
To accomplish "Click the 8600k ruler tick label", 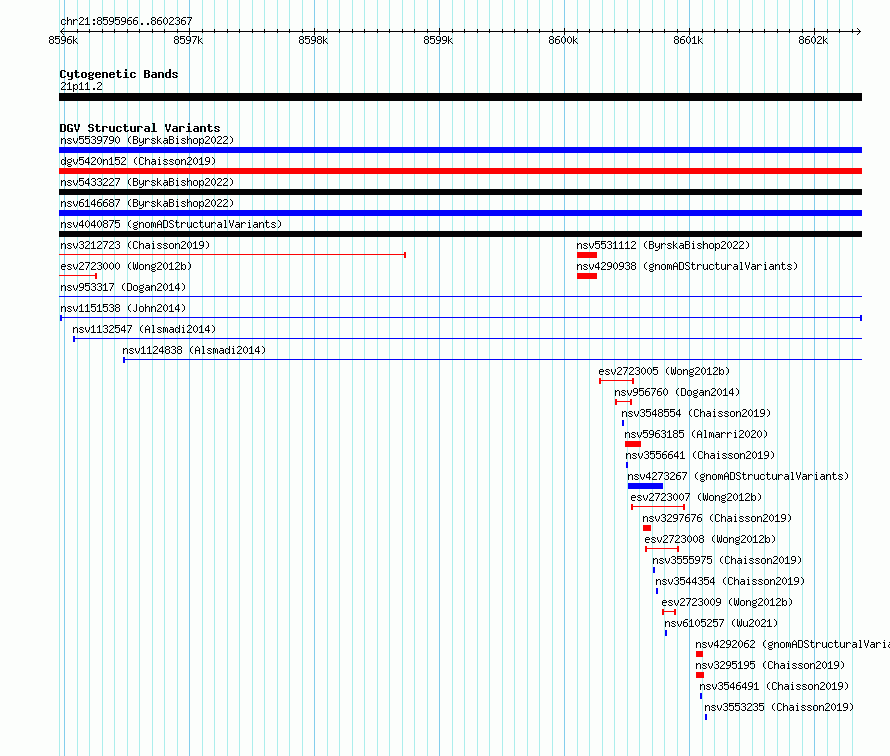I will tap(563, 40).
